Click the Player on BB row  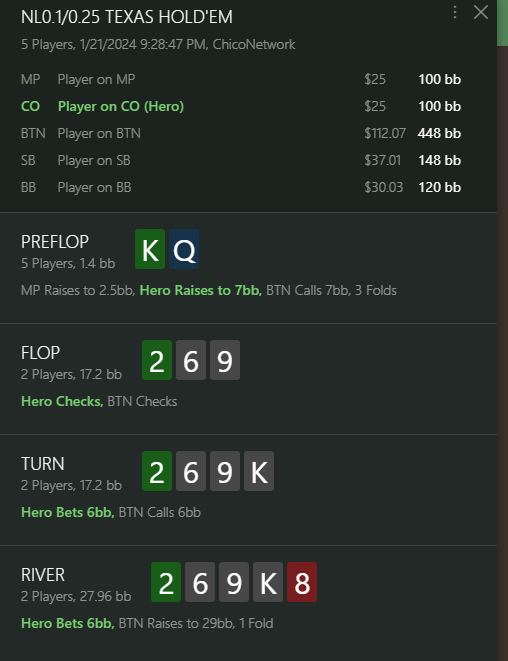[241, 187]
